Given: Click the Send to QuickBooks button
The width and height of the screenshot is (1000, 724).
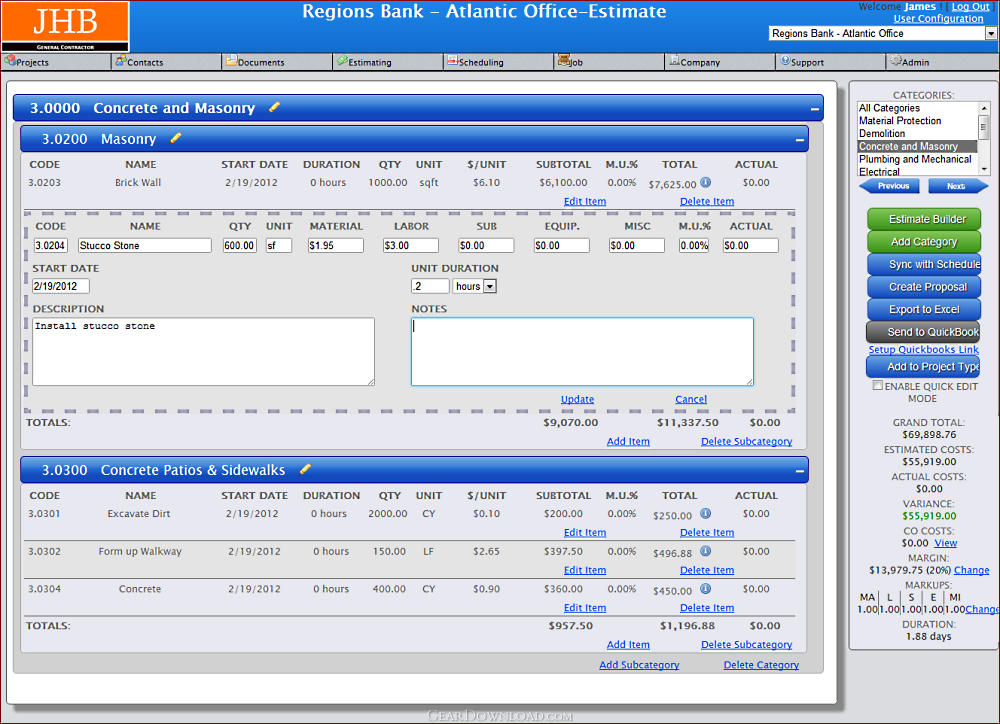Looking at the screenshot, I should pyautogui.click(x=923, y=332).
